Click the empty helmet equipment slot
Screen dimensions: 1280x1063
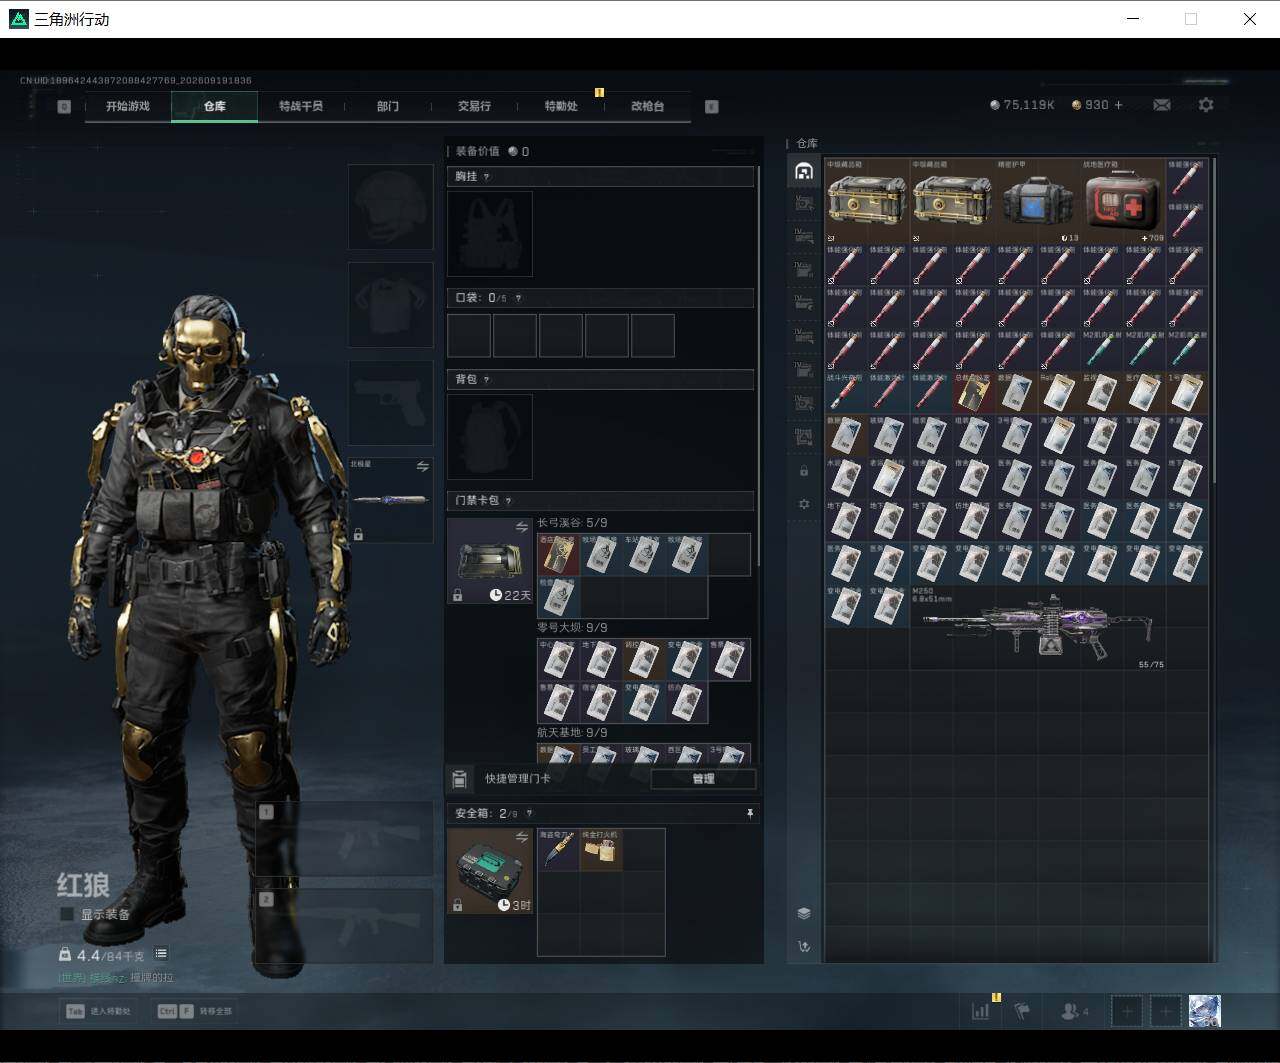390,207
